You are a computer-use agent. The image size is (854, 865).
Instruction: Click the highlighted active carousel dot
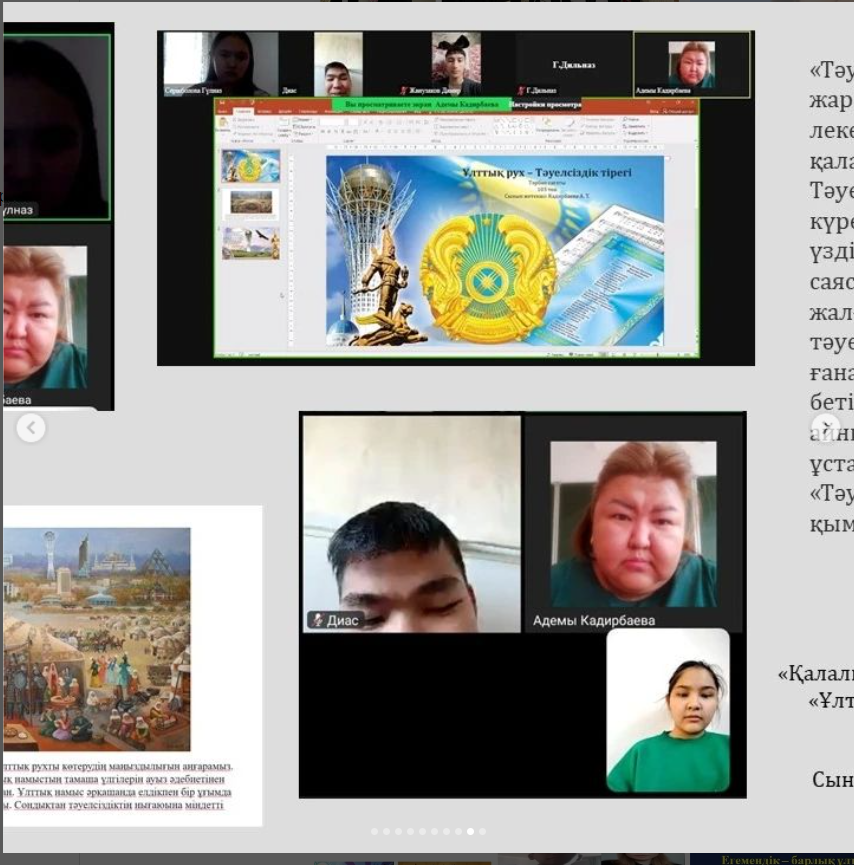[471, 831]
